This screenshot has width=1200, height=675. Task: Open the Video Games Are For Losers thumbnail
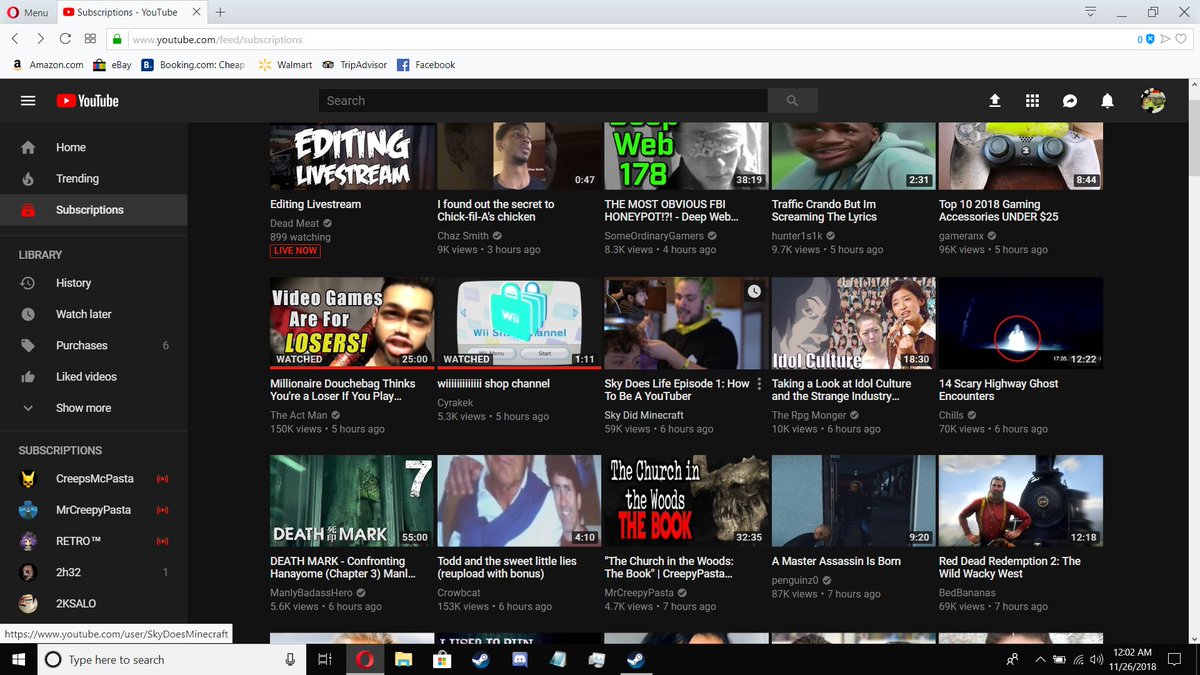click(x=352, y=323)
